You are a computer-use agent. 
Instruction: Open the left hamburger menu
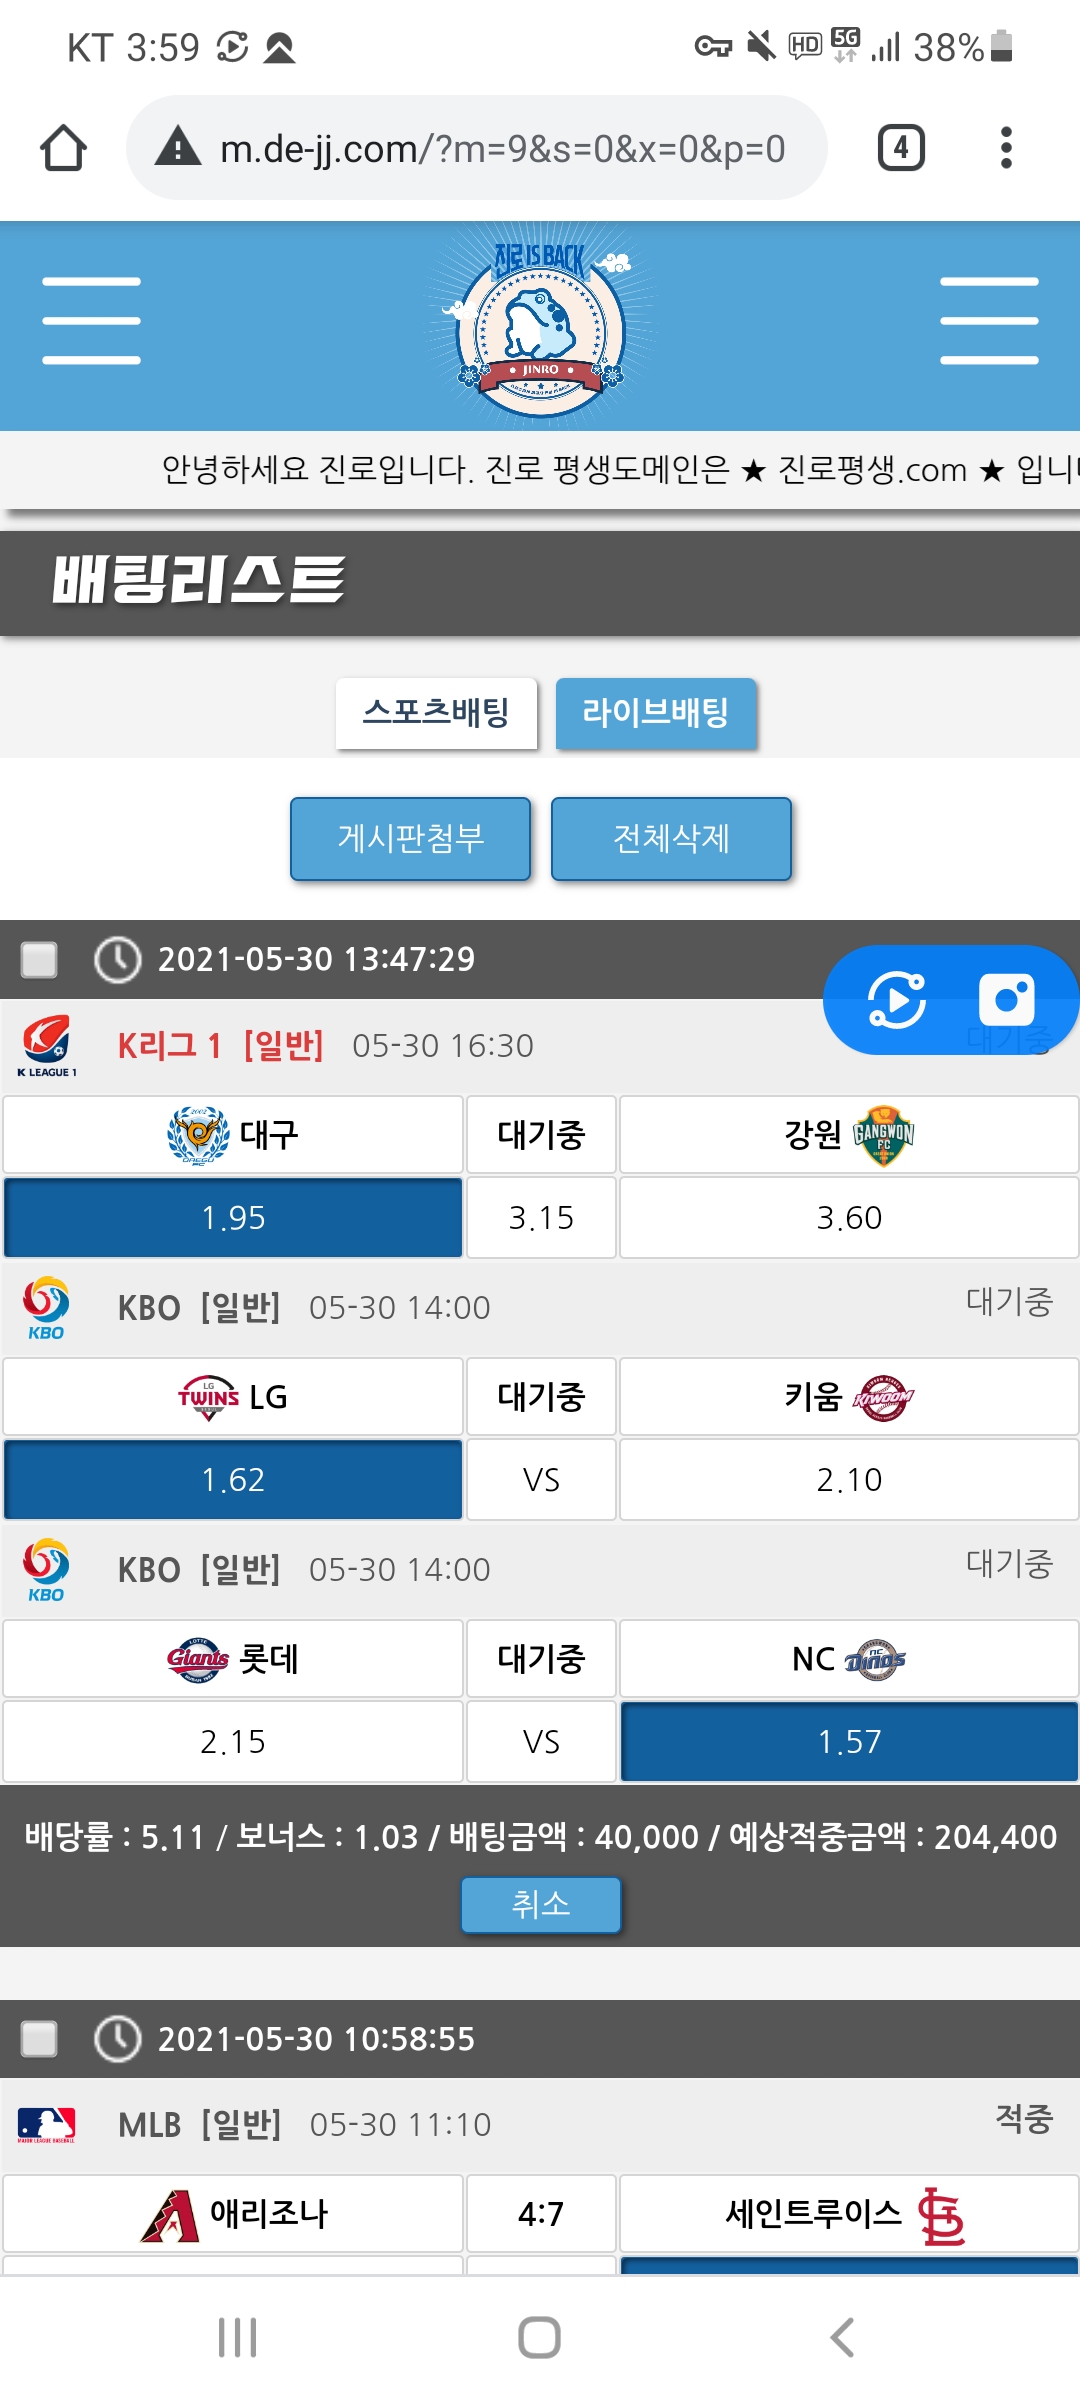pos(91,321)
